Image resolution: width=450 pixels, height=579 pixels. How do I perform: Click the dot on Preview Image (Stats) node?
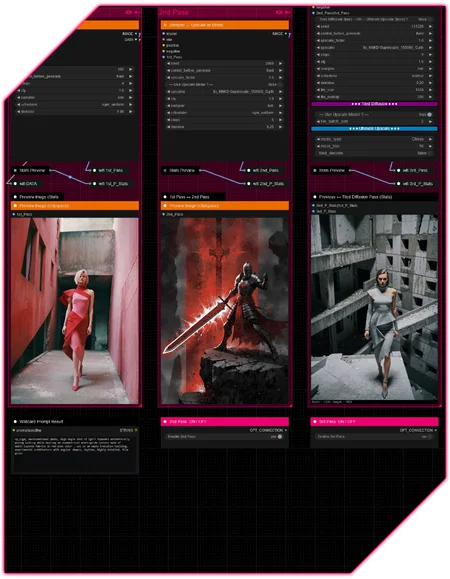pos(15,197)
